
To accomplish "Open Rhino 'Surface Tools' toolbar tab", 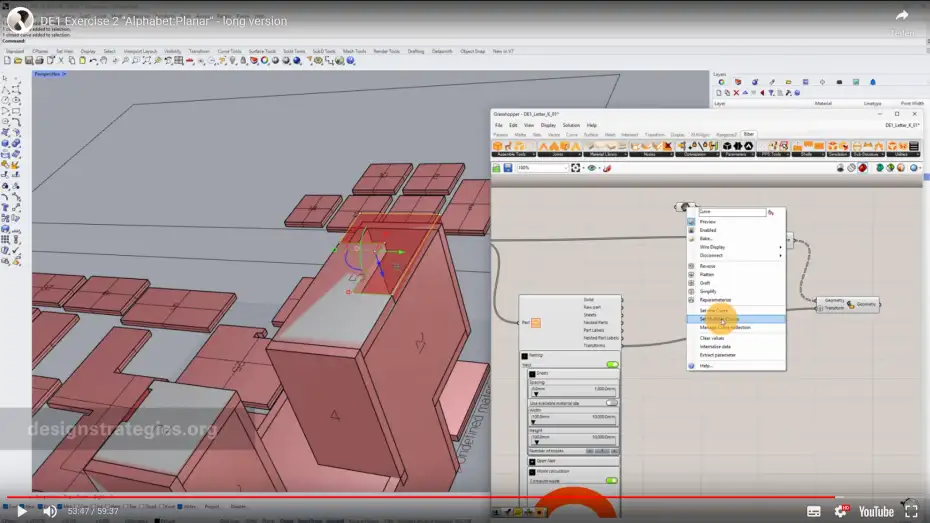I will (262, 52).
